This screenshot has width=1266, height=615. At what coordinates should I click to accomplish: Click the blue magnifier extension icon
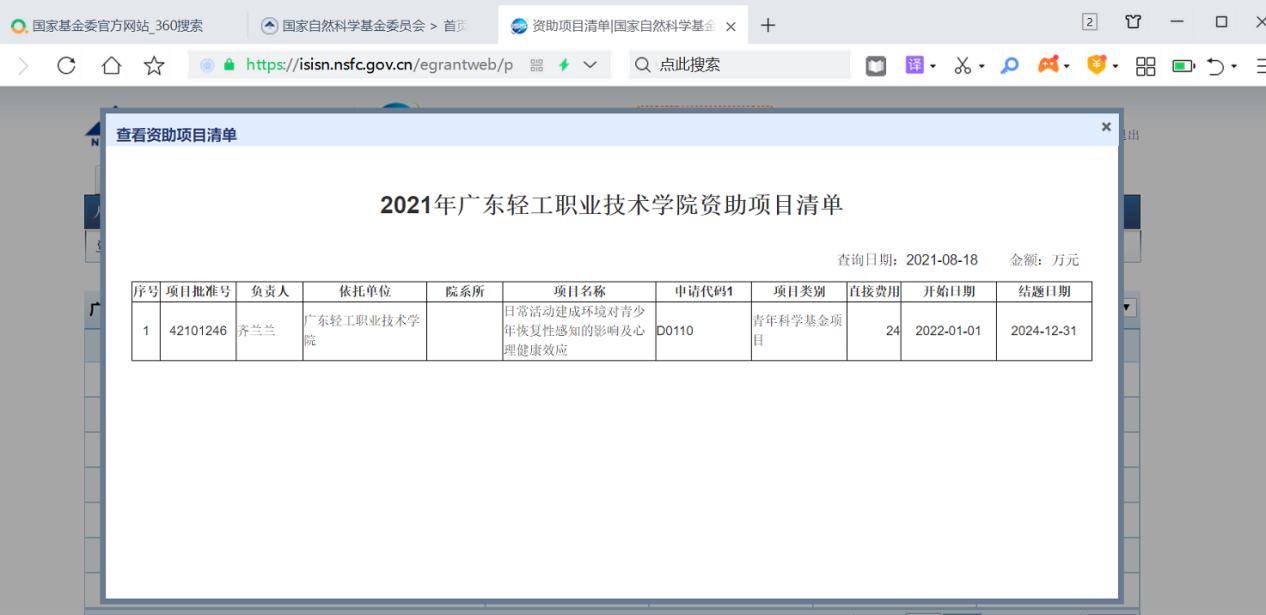coord(1010,66)
